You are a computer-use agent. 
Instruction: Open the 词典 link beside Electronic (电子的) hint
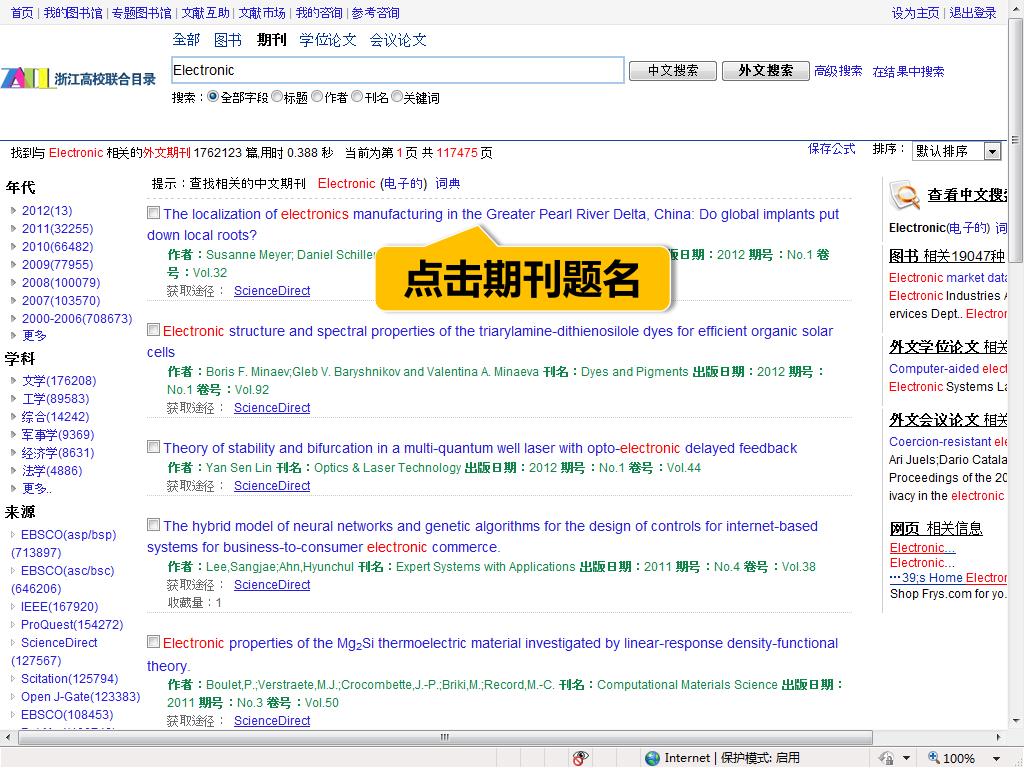448,184
